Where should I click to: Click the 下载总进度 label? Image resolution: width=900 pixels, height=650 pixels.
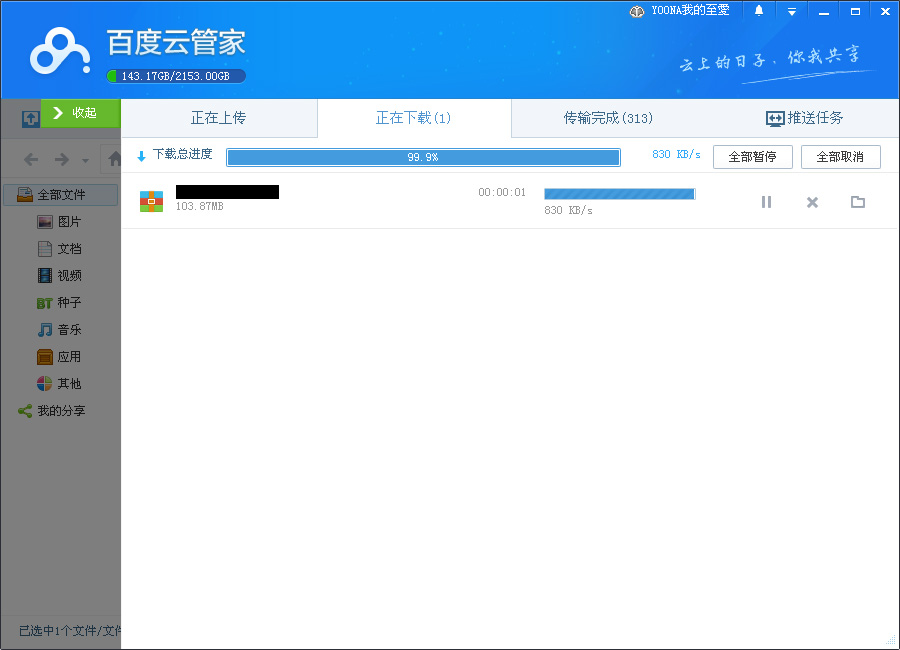pyautogui.click(x=183, y=154)
